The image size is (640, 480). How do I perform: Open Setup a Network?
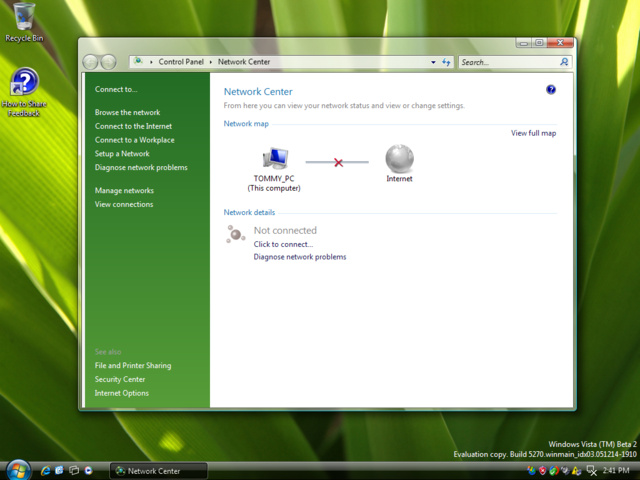[122, 153]
